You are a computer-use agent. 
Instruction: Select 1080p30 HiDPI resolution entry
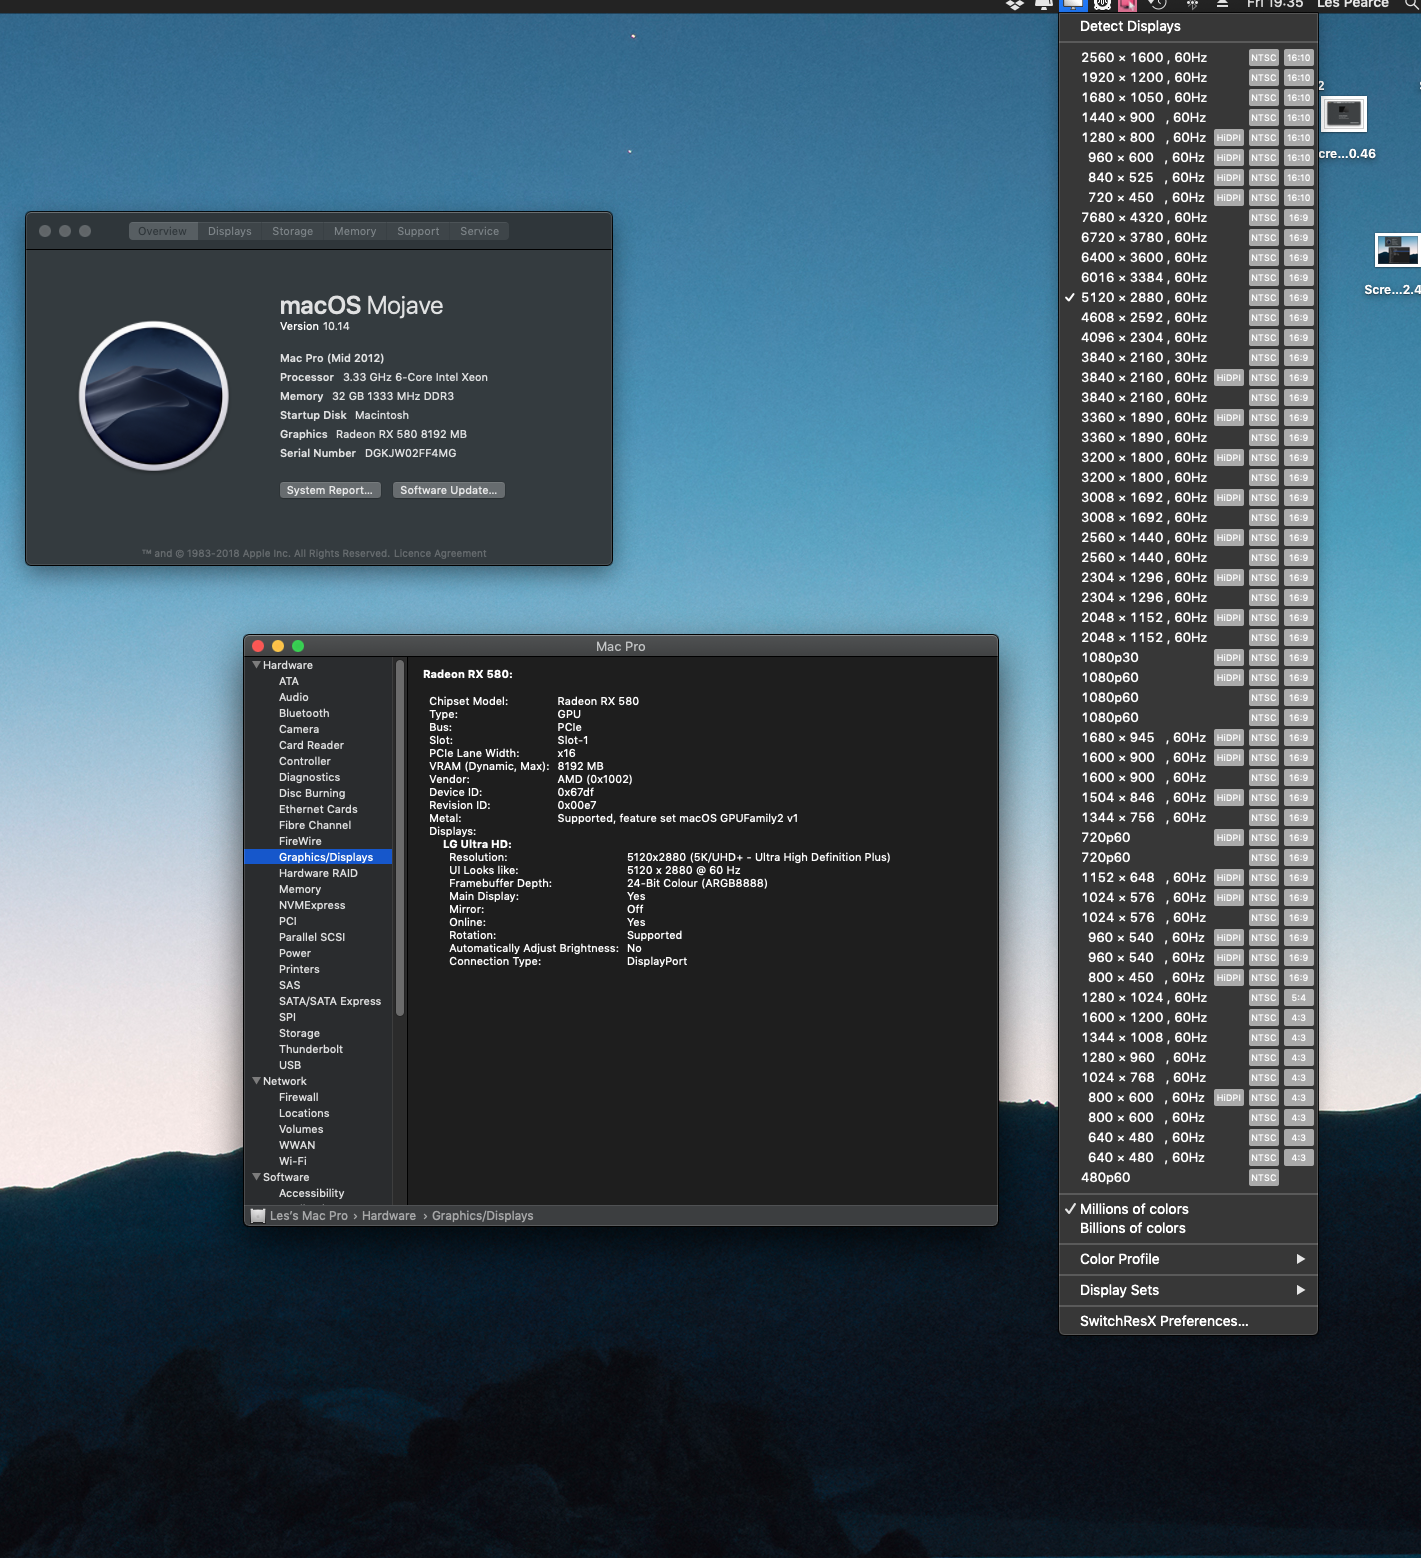point(1188,657)
